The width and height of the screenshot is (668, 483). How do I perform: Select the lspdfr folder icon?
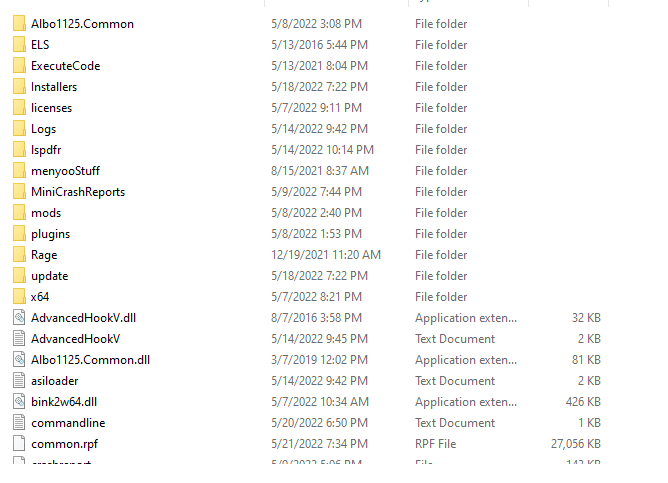pyautogui.click(x=19, y=150)
